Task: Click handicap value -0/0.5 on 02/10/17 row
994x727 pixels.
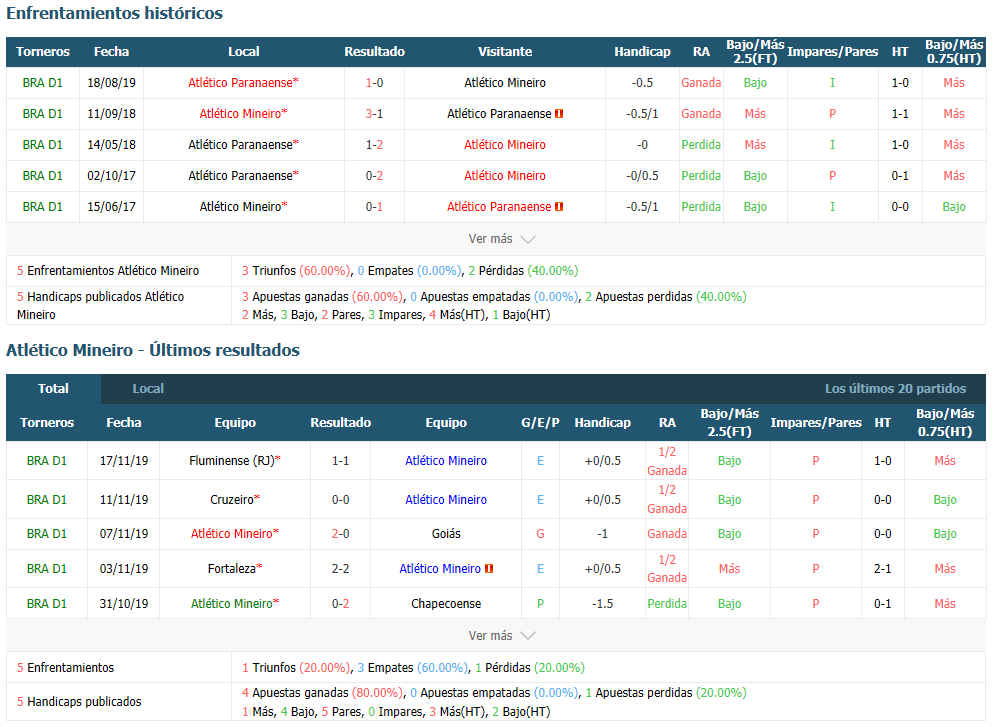Action: [x=642, y=176]
